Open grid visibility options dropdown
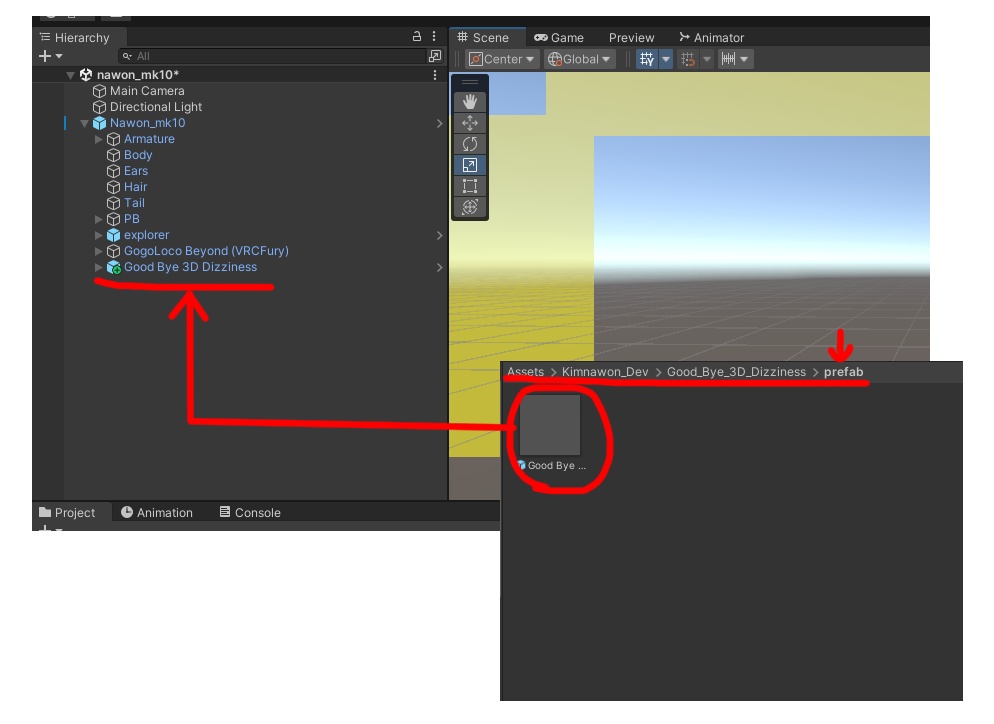The height and width of the screenshot is (724, 994). pyautogui.click(x=666, y=59)
